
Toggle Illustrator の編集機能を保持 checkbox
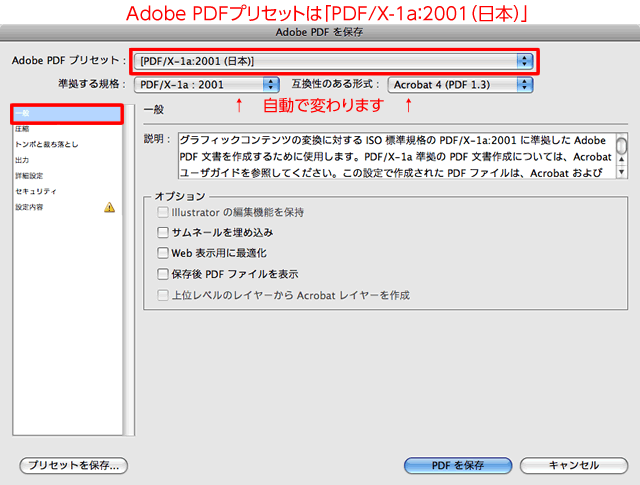pyautogui.click(x=163, y=212)
